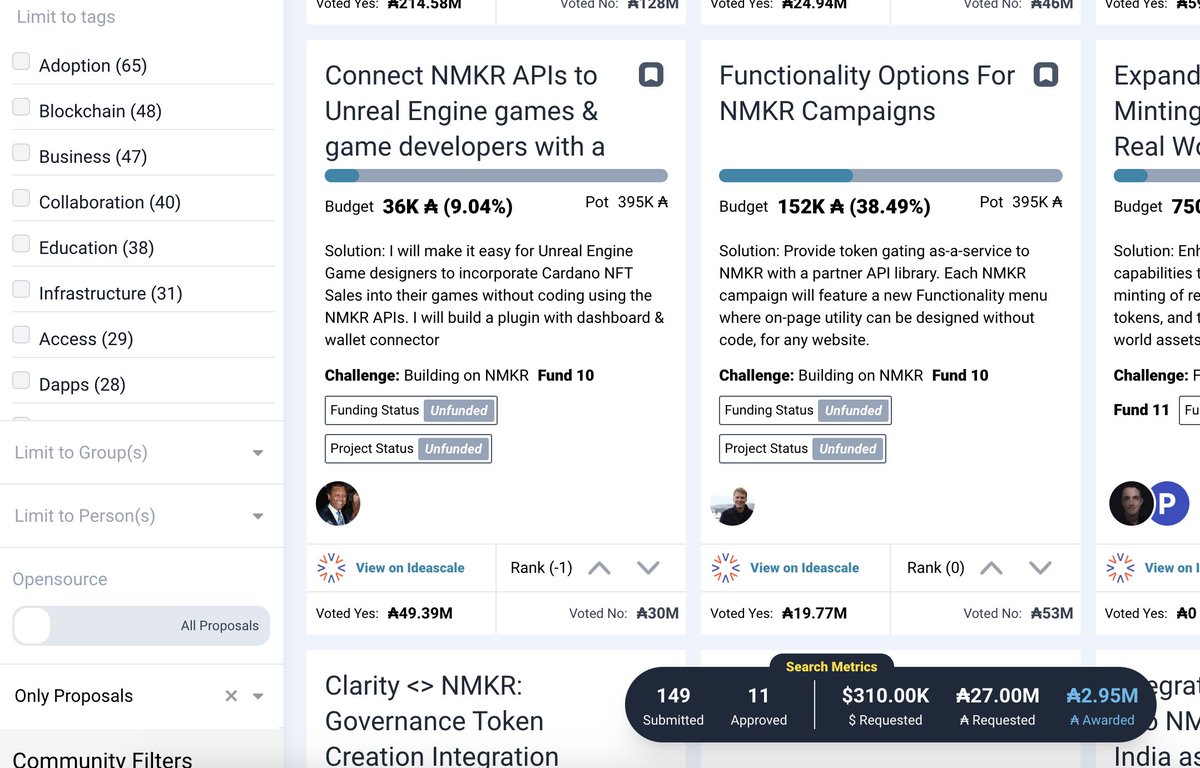
Task: Open proposer avatar on Connect NMKR APIs card
Action: (338, 503)
